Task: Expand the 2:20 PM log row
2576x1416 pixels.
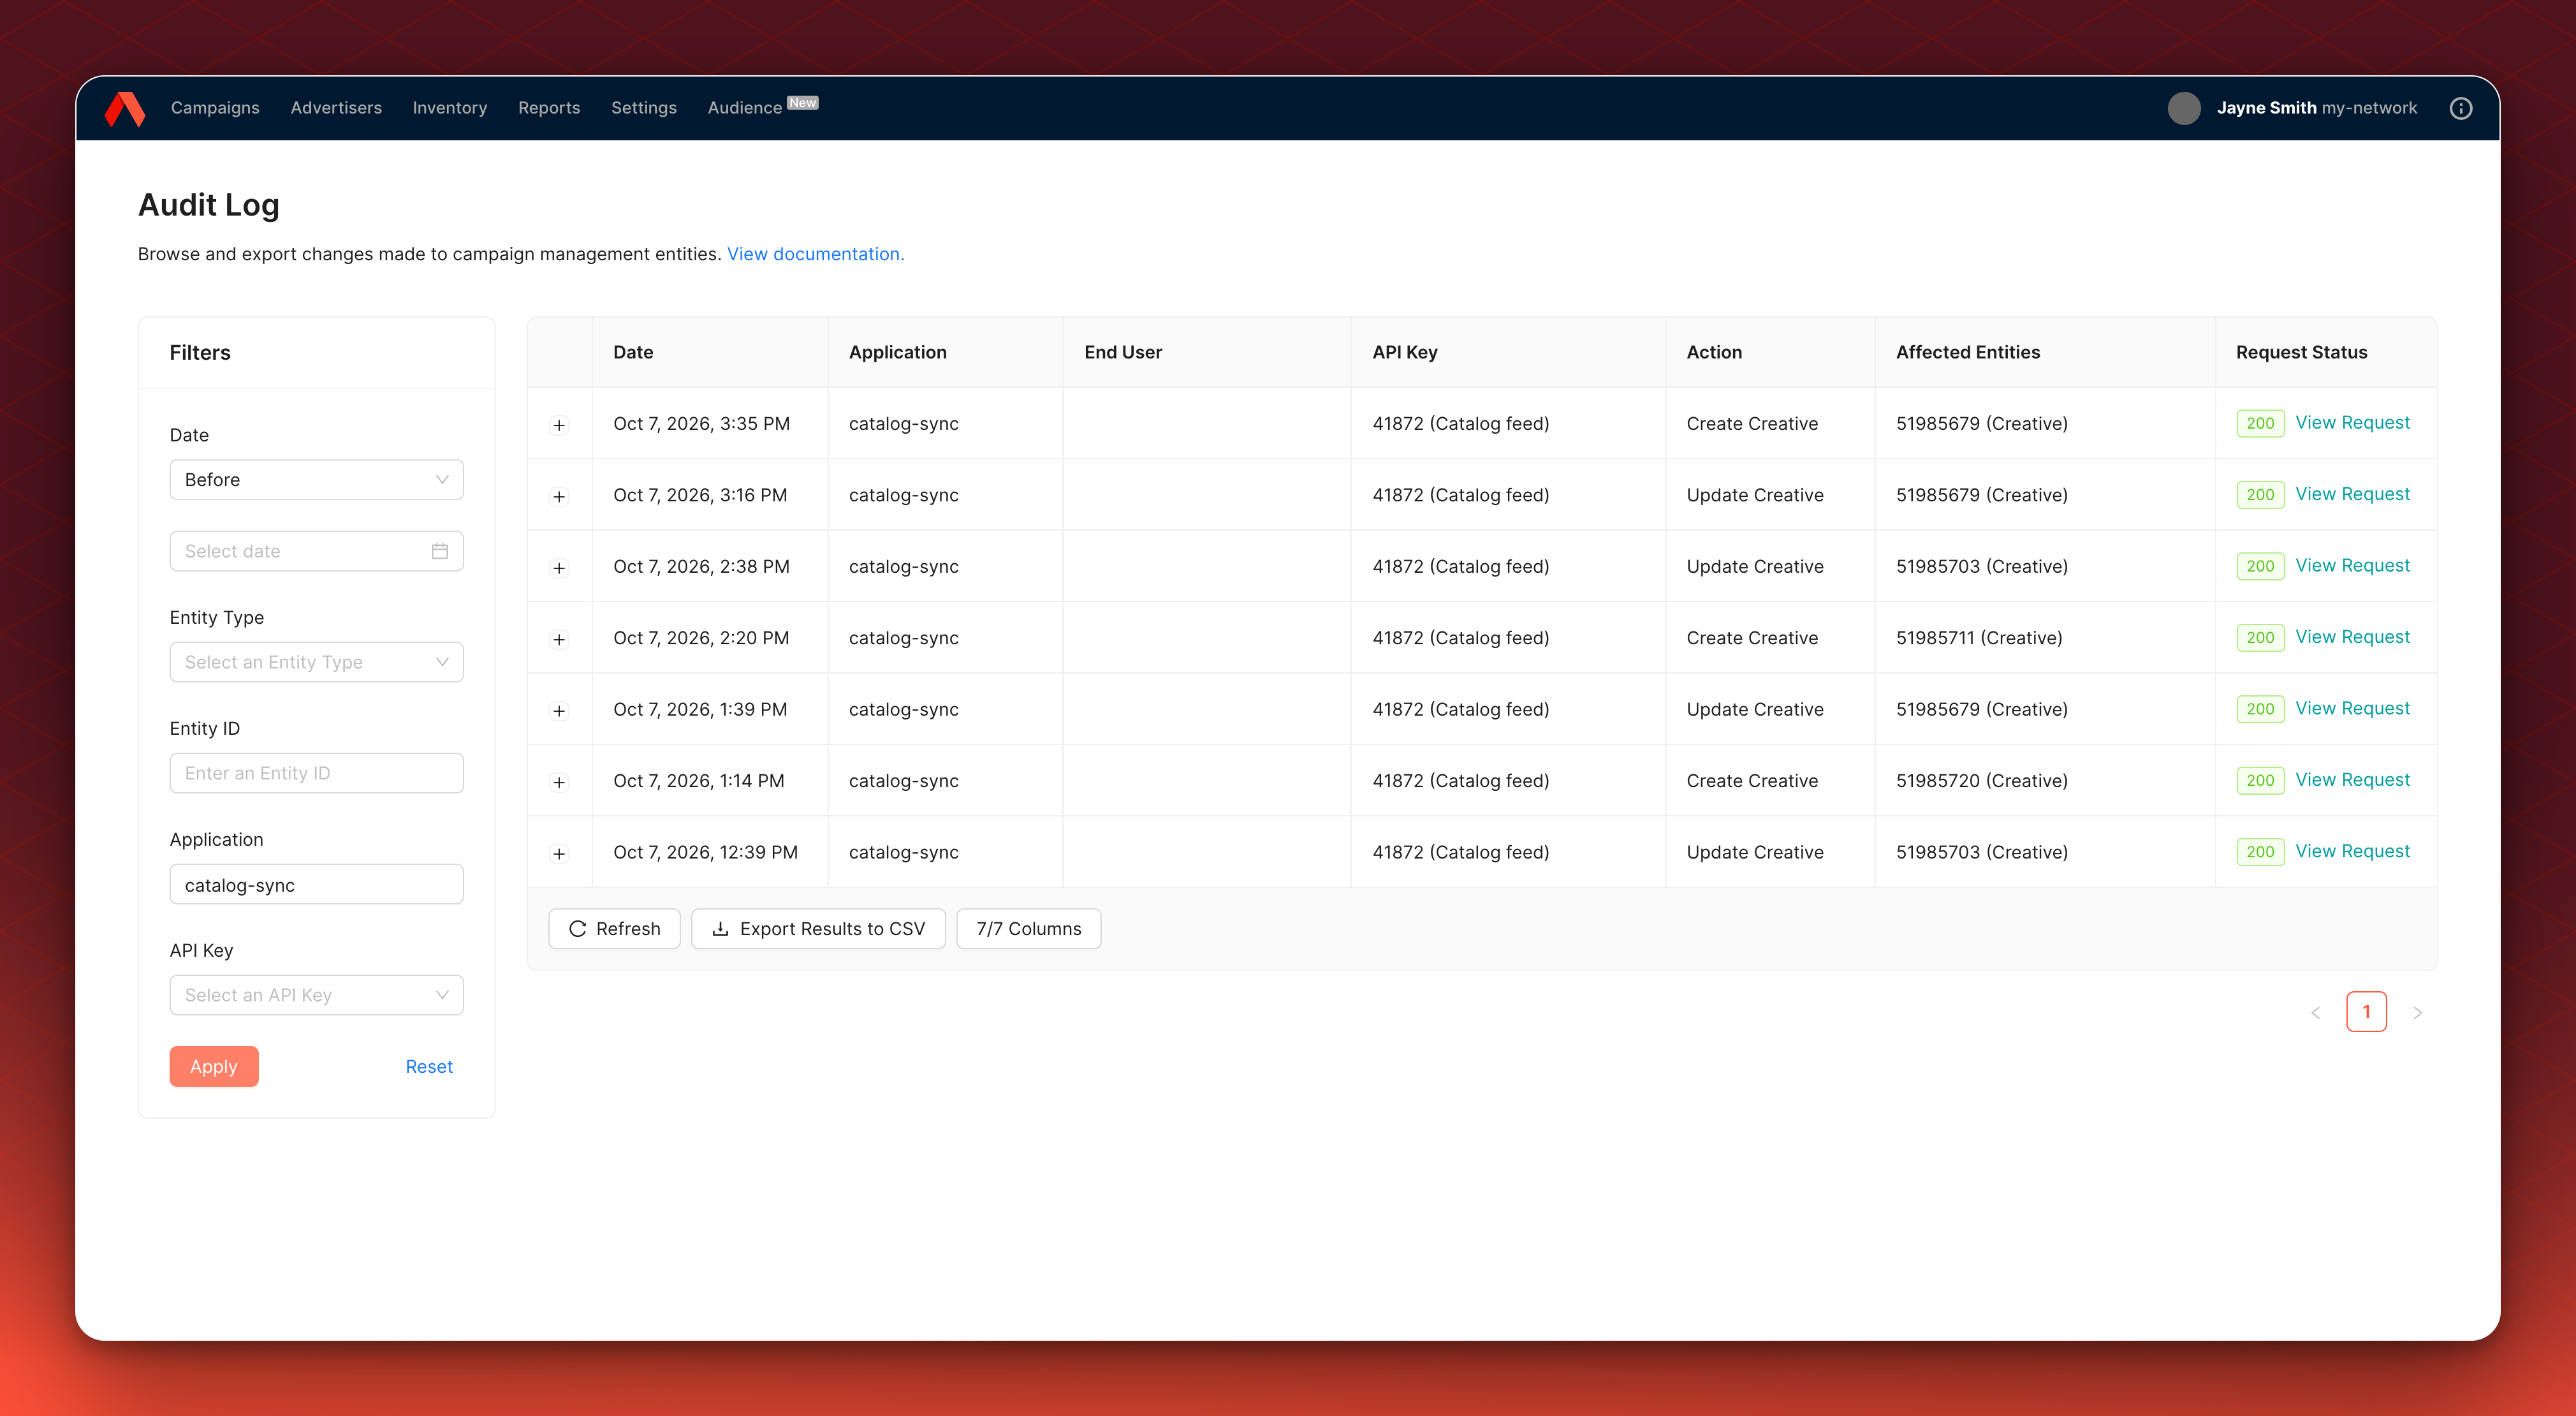Action: (x=559, y=639)
